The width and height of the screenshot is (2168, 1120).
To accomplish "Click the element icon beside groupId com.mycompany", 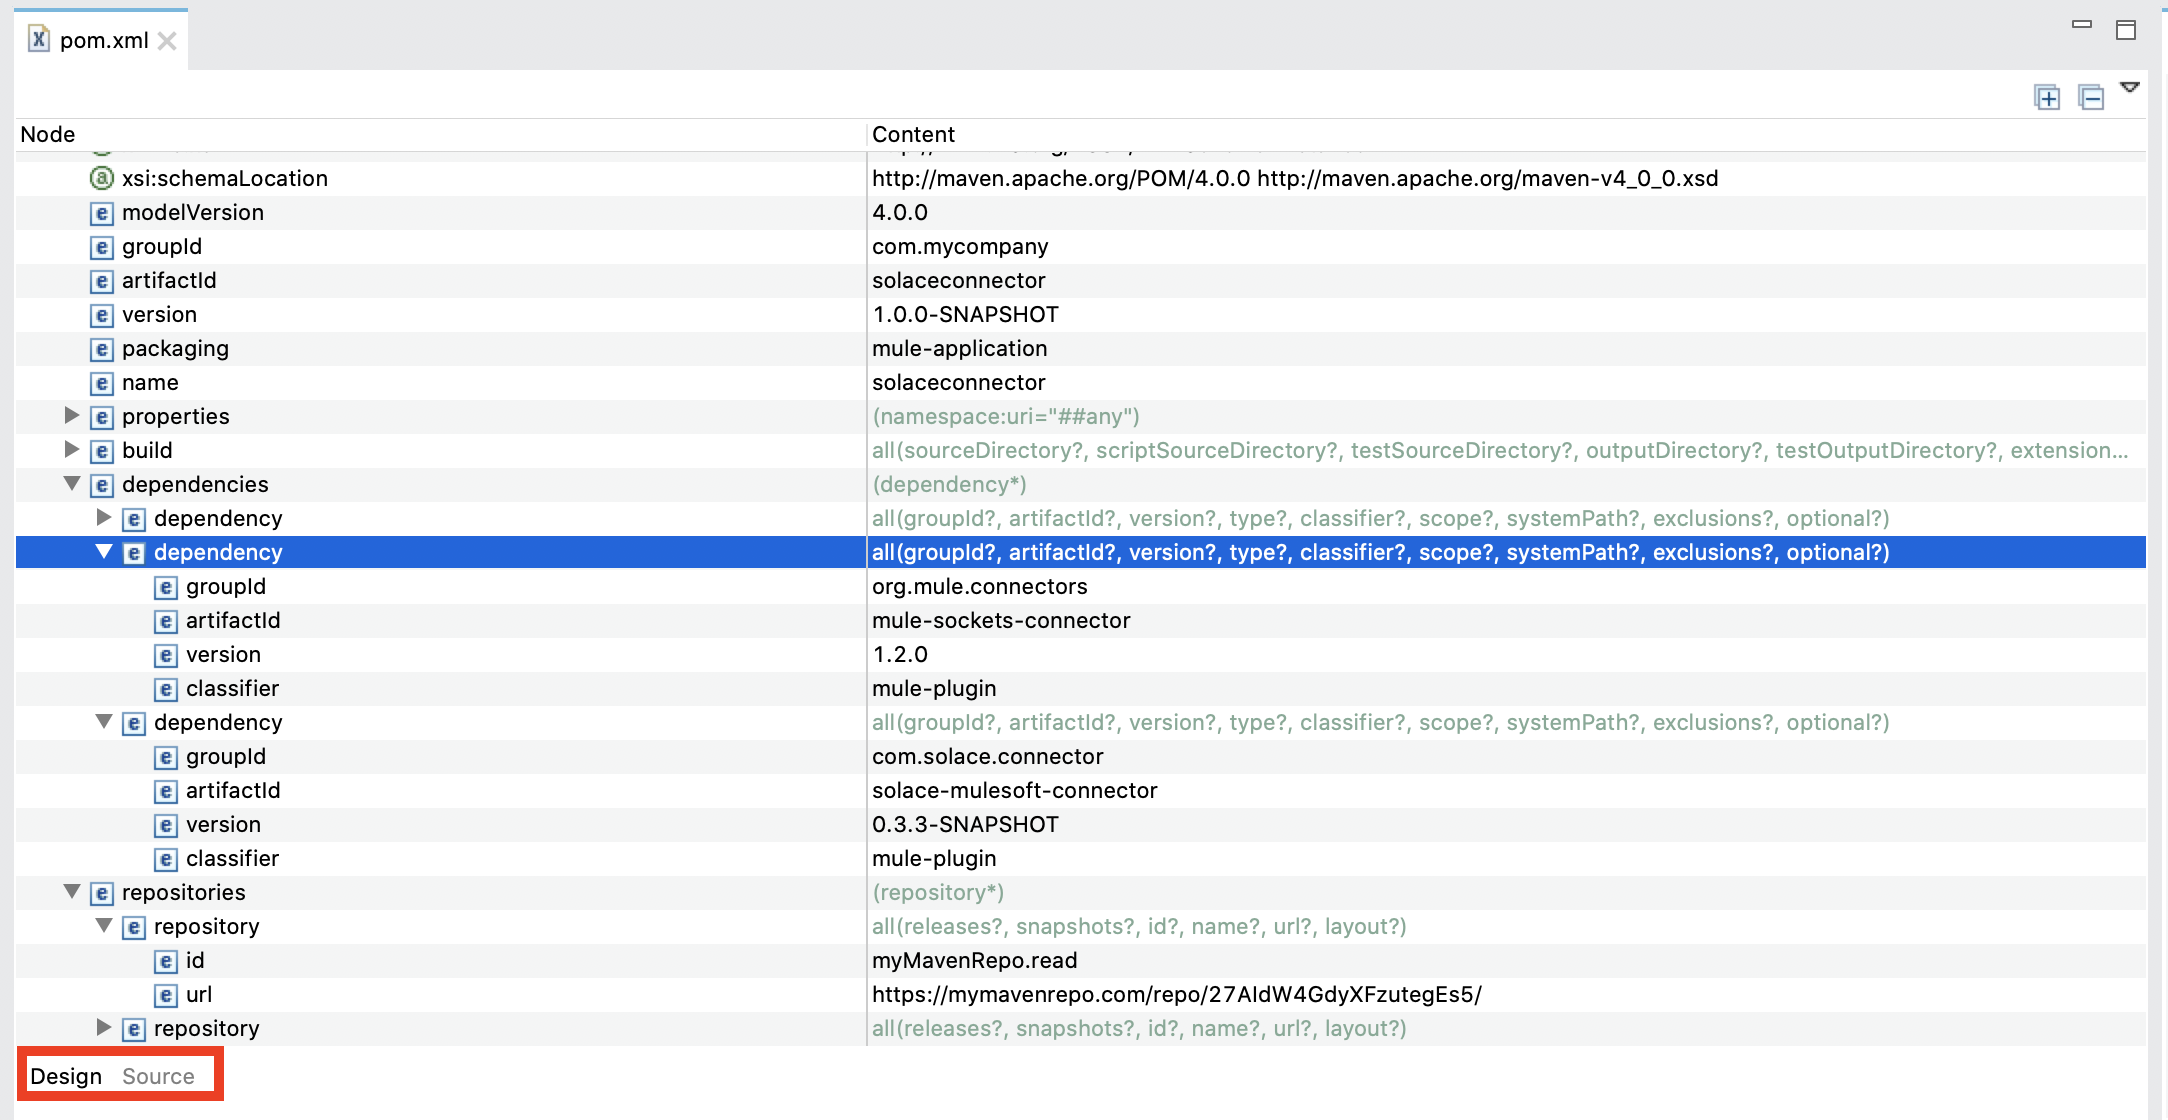I will [101, 246].
